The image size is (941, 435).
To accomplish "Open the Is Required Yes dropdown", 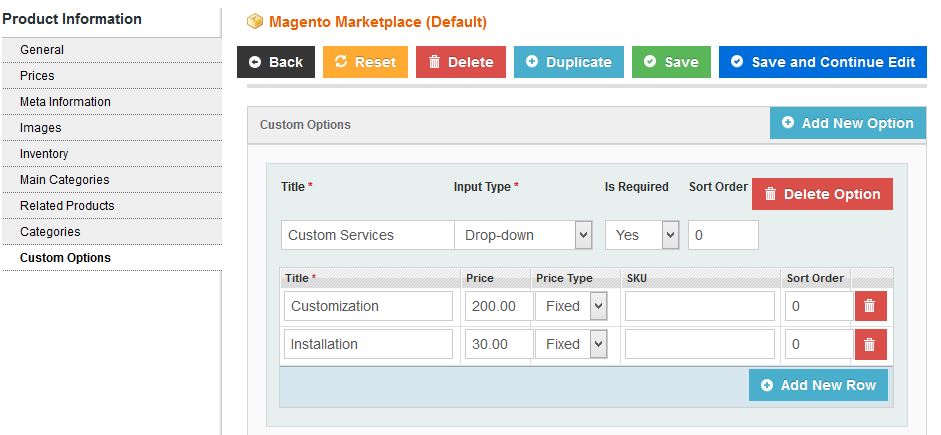I will [642, 235].
